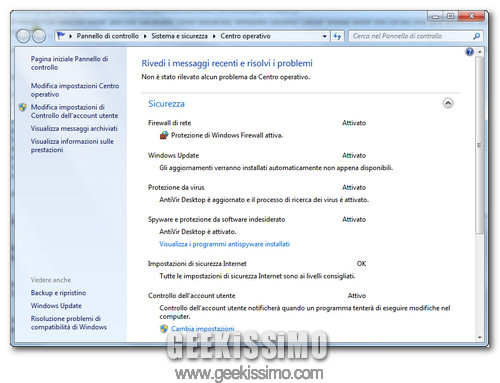Viewport: 500px width, 383px height.
Task: Expand arrow after Pannello di controllo breadcrumb
Action: point(145,36)
